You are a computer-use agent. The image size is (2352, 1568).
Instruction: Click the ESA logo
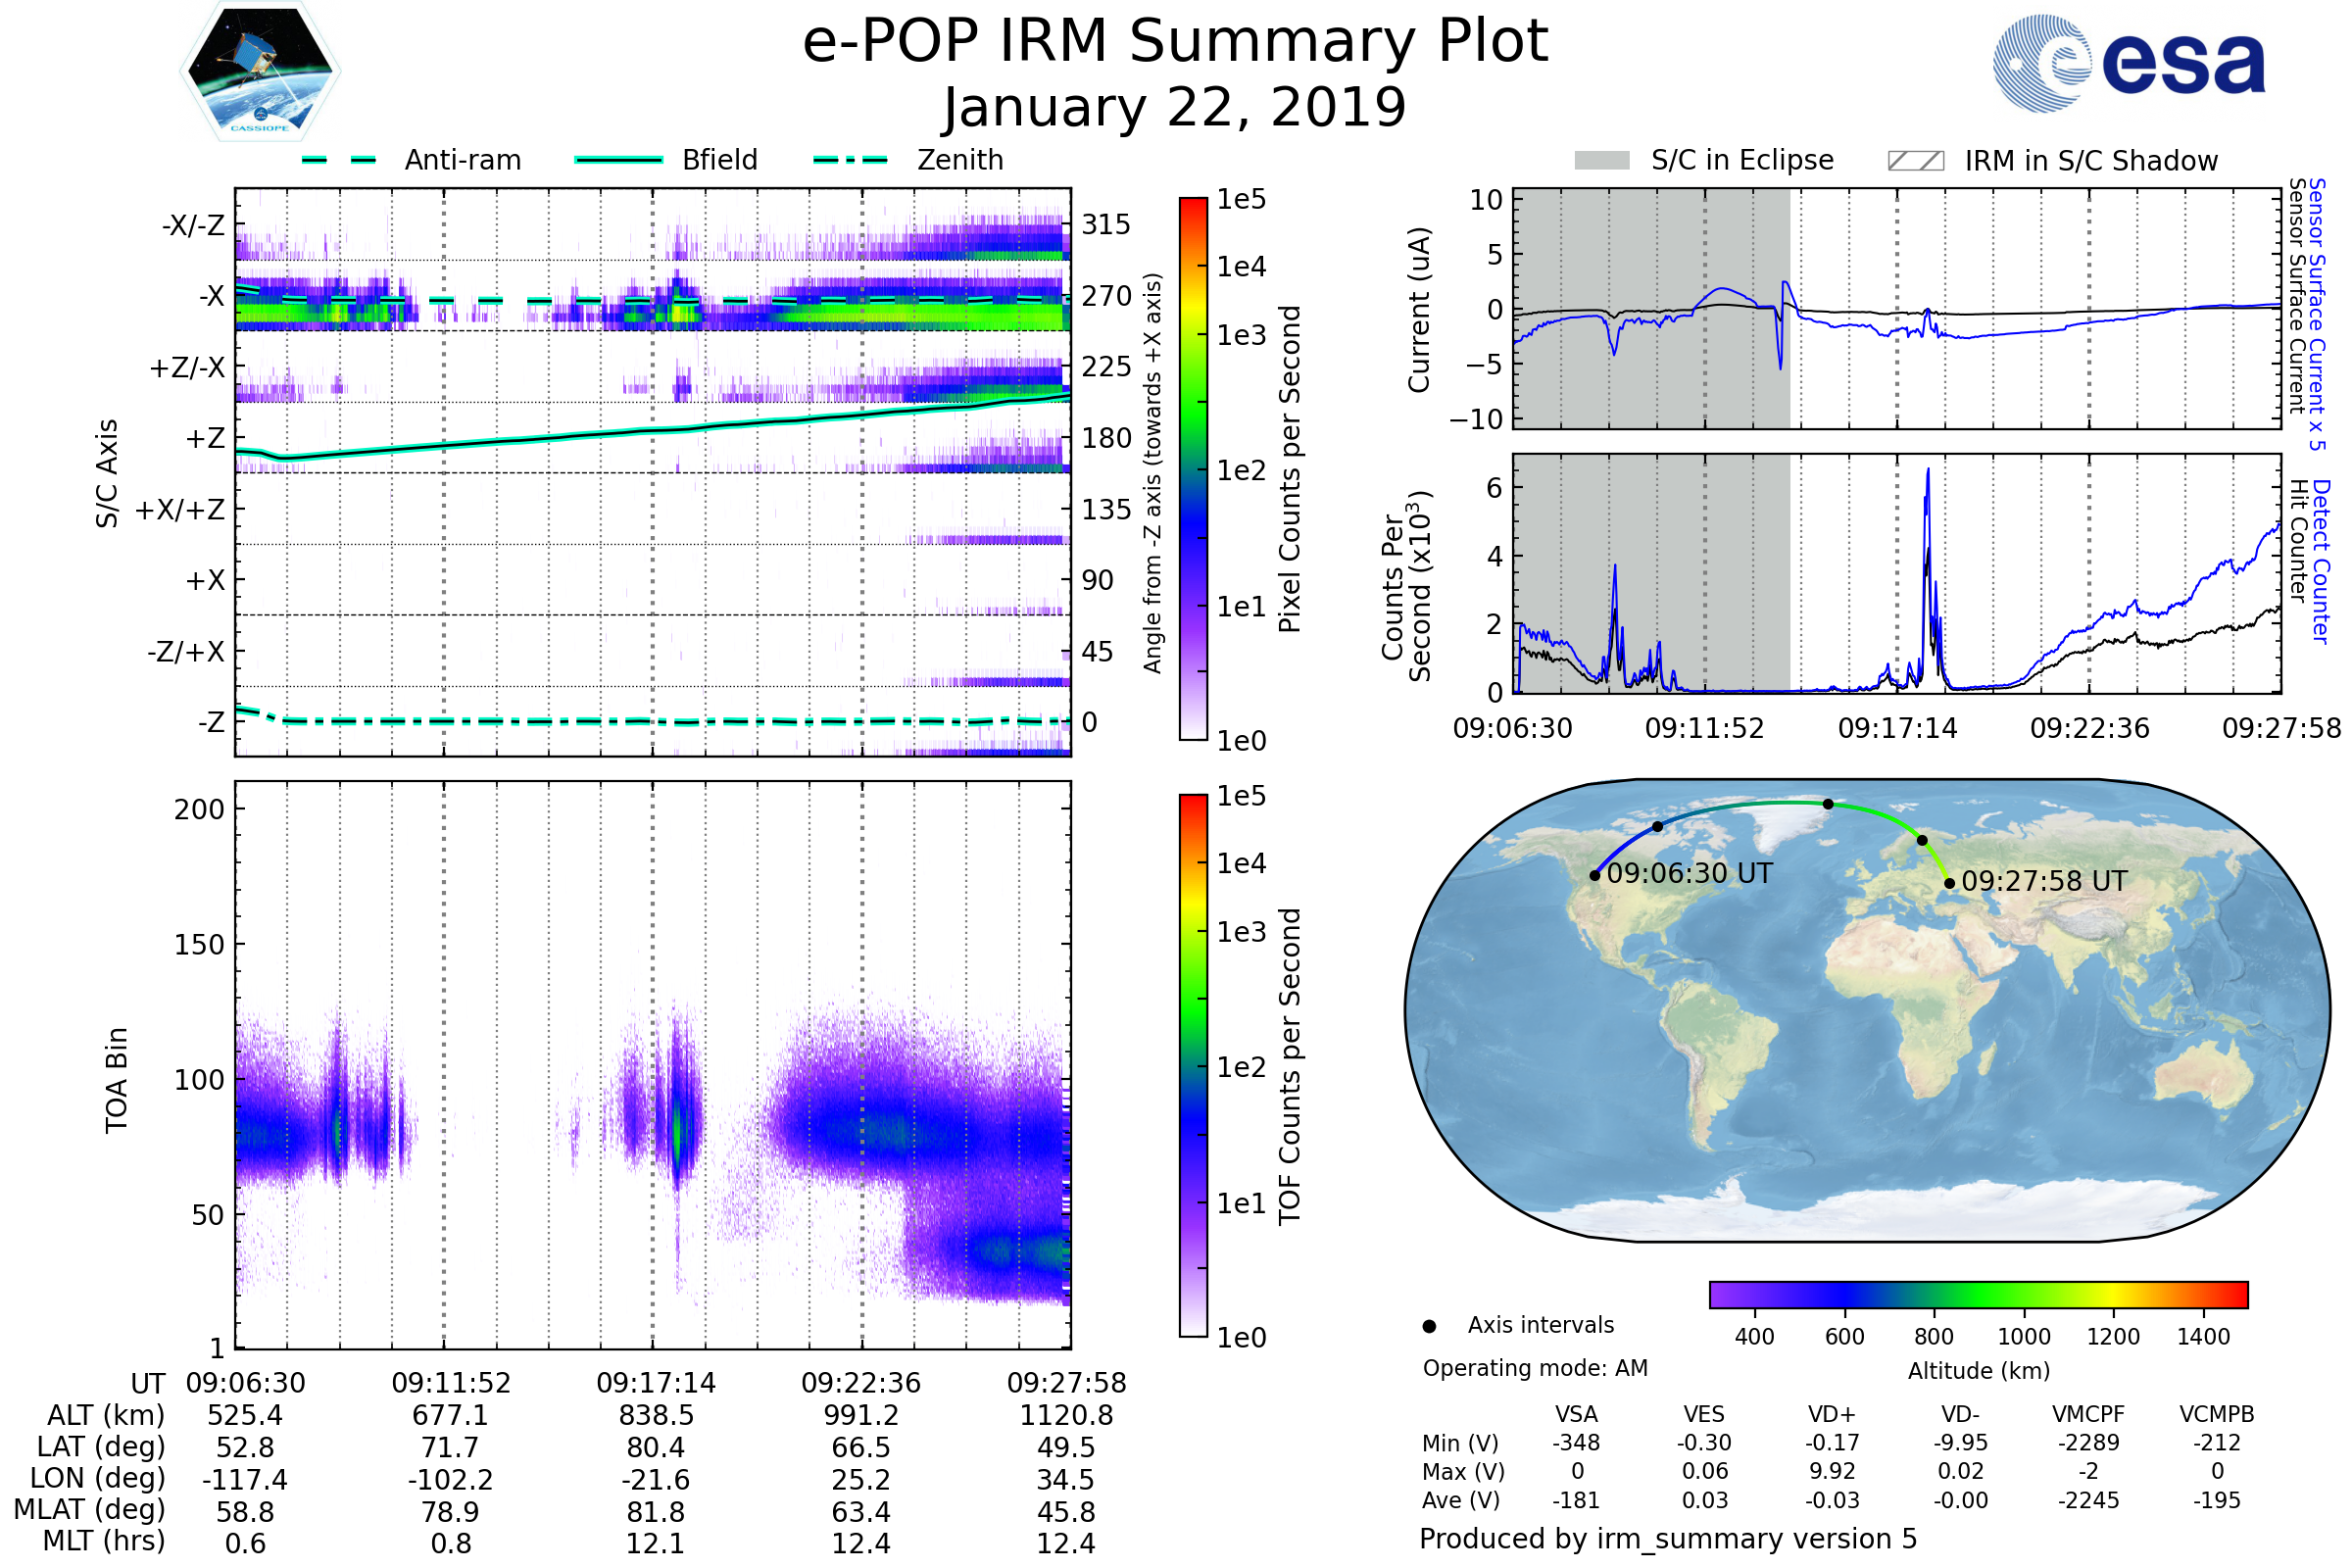pos(2130,64)
